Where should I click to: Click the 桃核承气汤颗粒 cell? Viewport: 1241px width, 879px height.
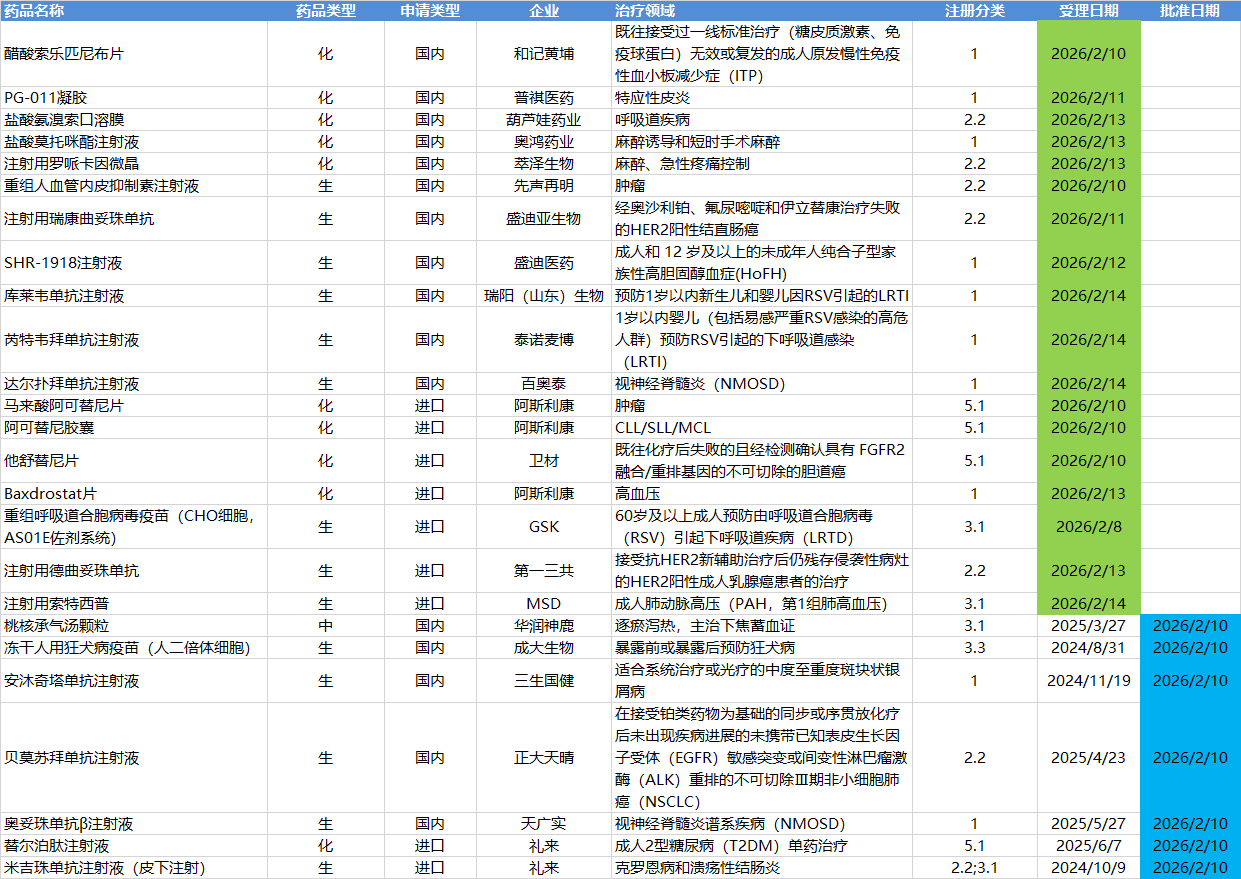[57, 626]
